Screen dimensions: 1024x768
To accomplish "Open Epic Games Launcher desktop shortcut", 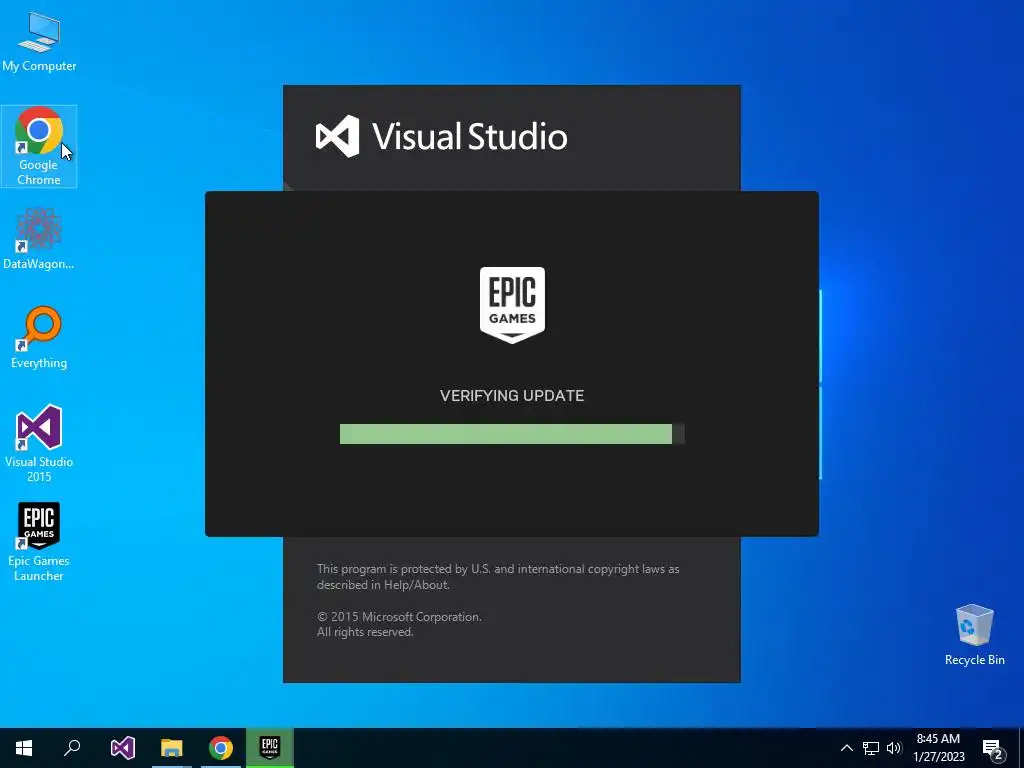I will [x=39, y=542].
